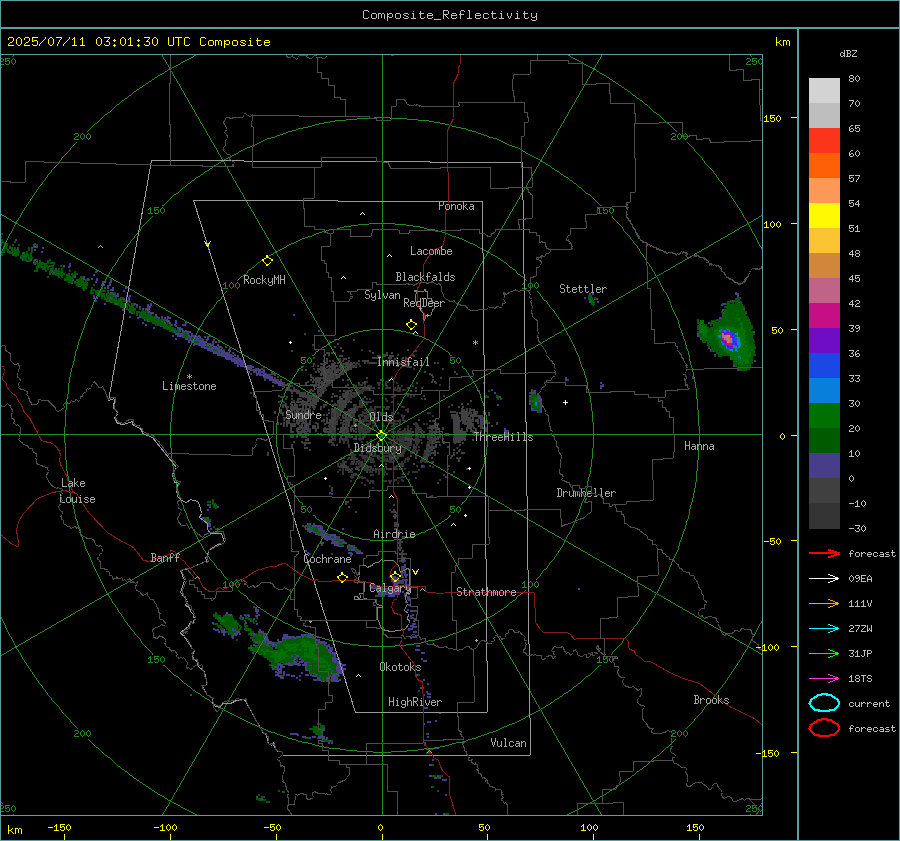
Task: Click the yellow diamond marker above RockyMH
Action: tap(267, 261)
